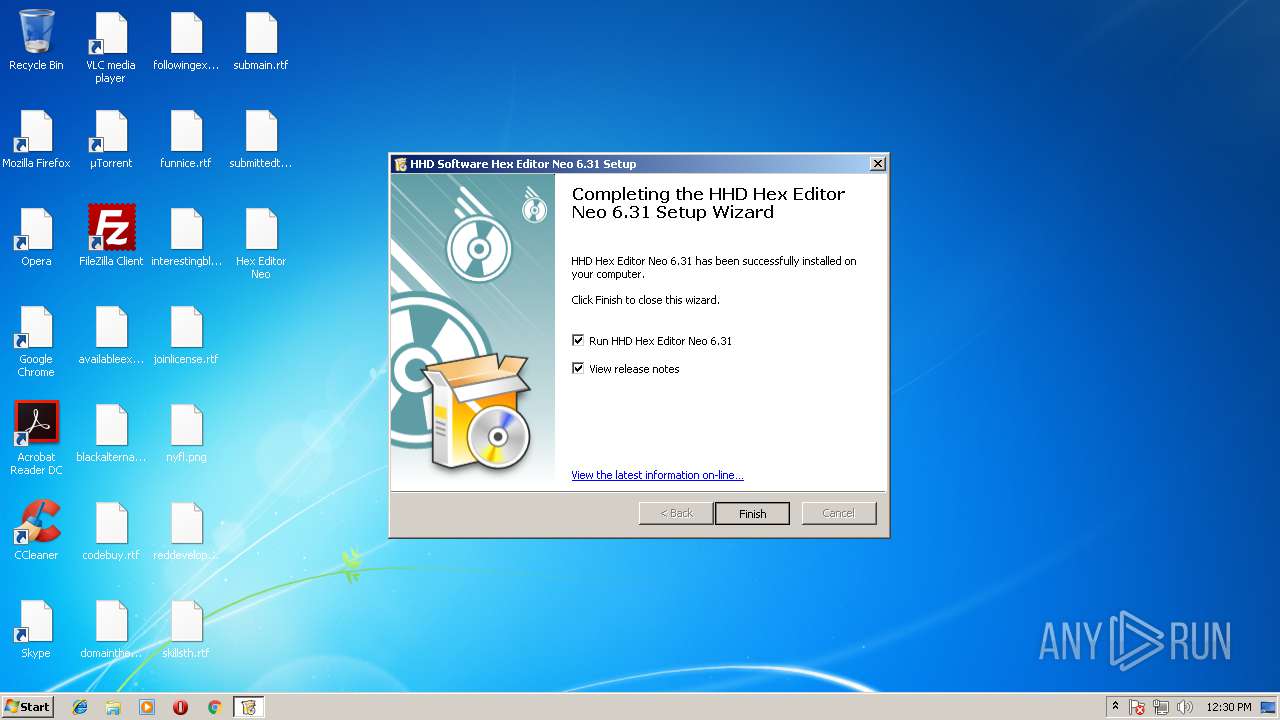Close the Hex Editor Neo Setup window
Screen dimensions: 1280x720
[877, 164]
